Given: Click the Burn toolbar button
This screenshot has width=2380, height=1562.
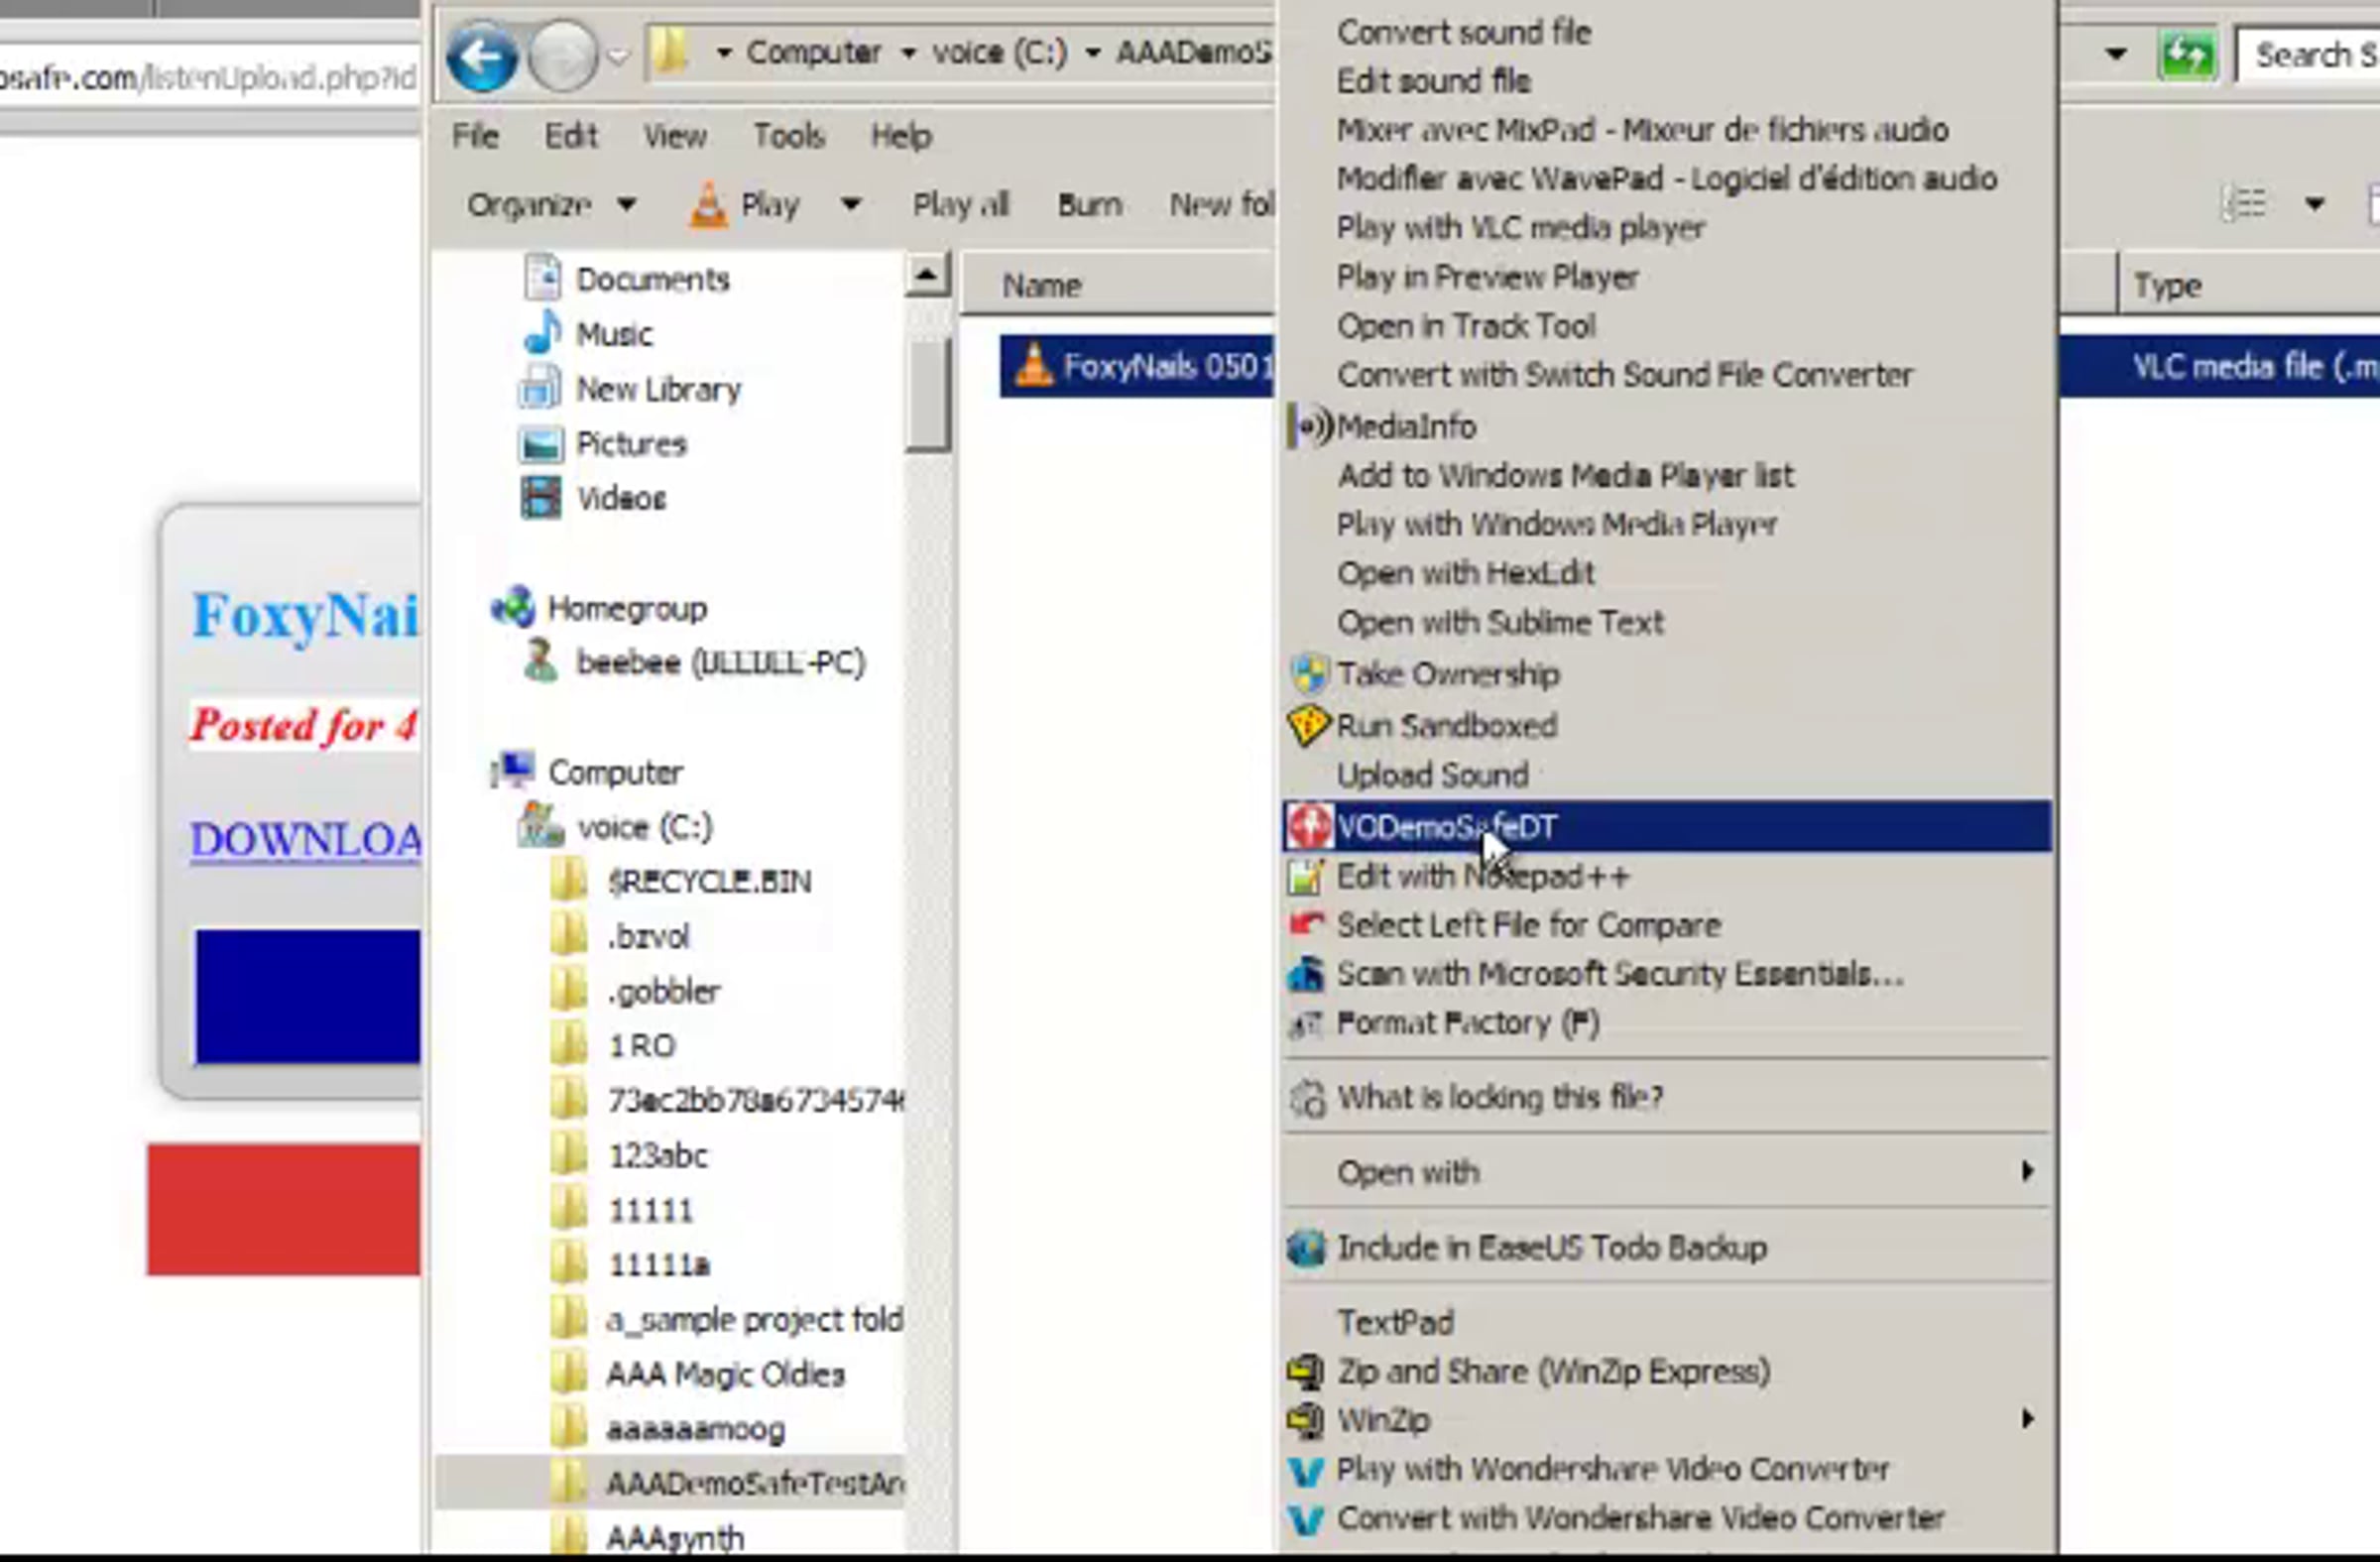Looking at the screenshot, I should pyautogui.click(x=1089, y=205).
